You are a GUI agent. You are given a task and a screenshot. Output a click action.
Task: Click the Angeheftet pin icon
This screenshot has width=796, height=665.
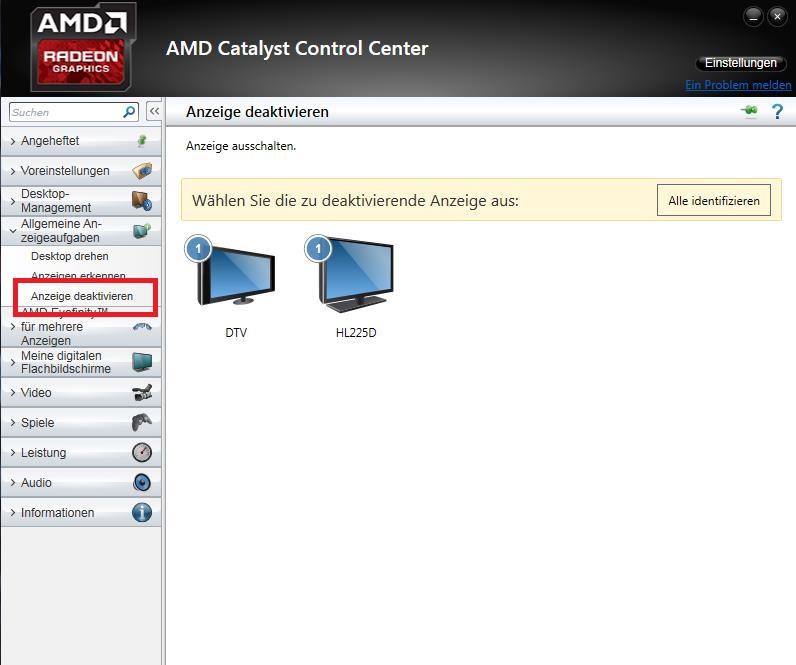coord(142,141)
